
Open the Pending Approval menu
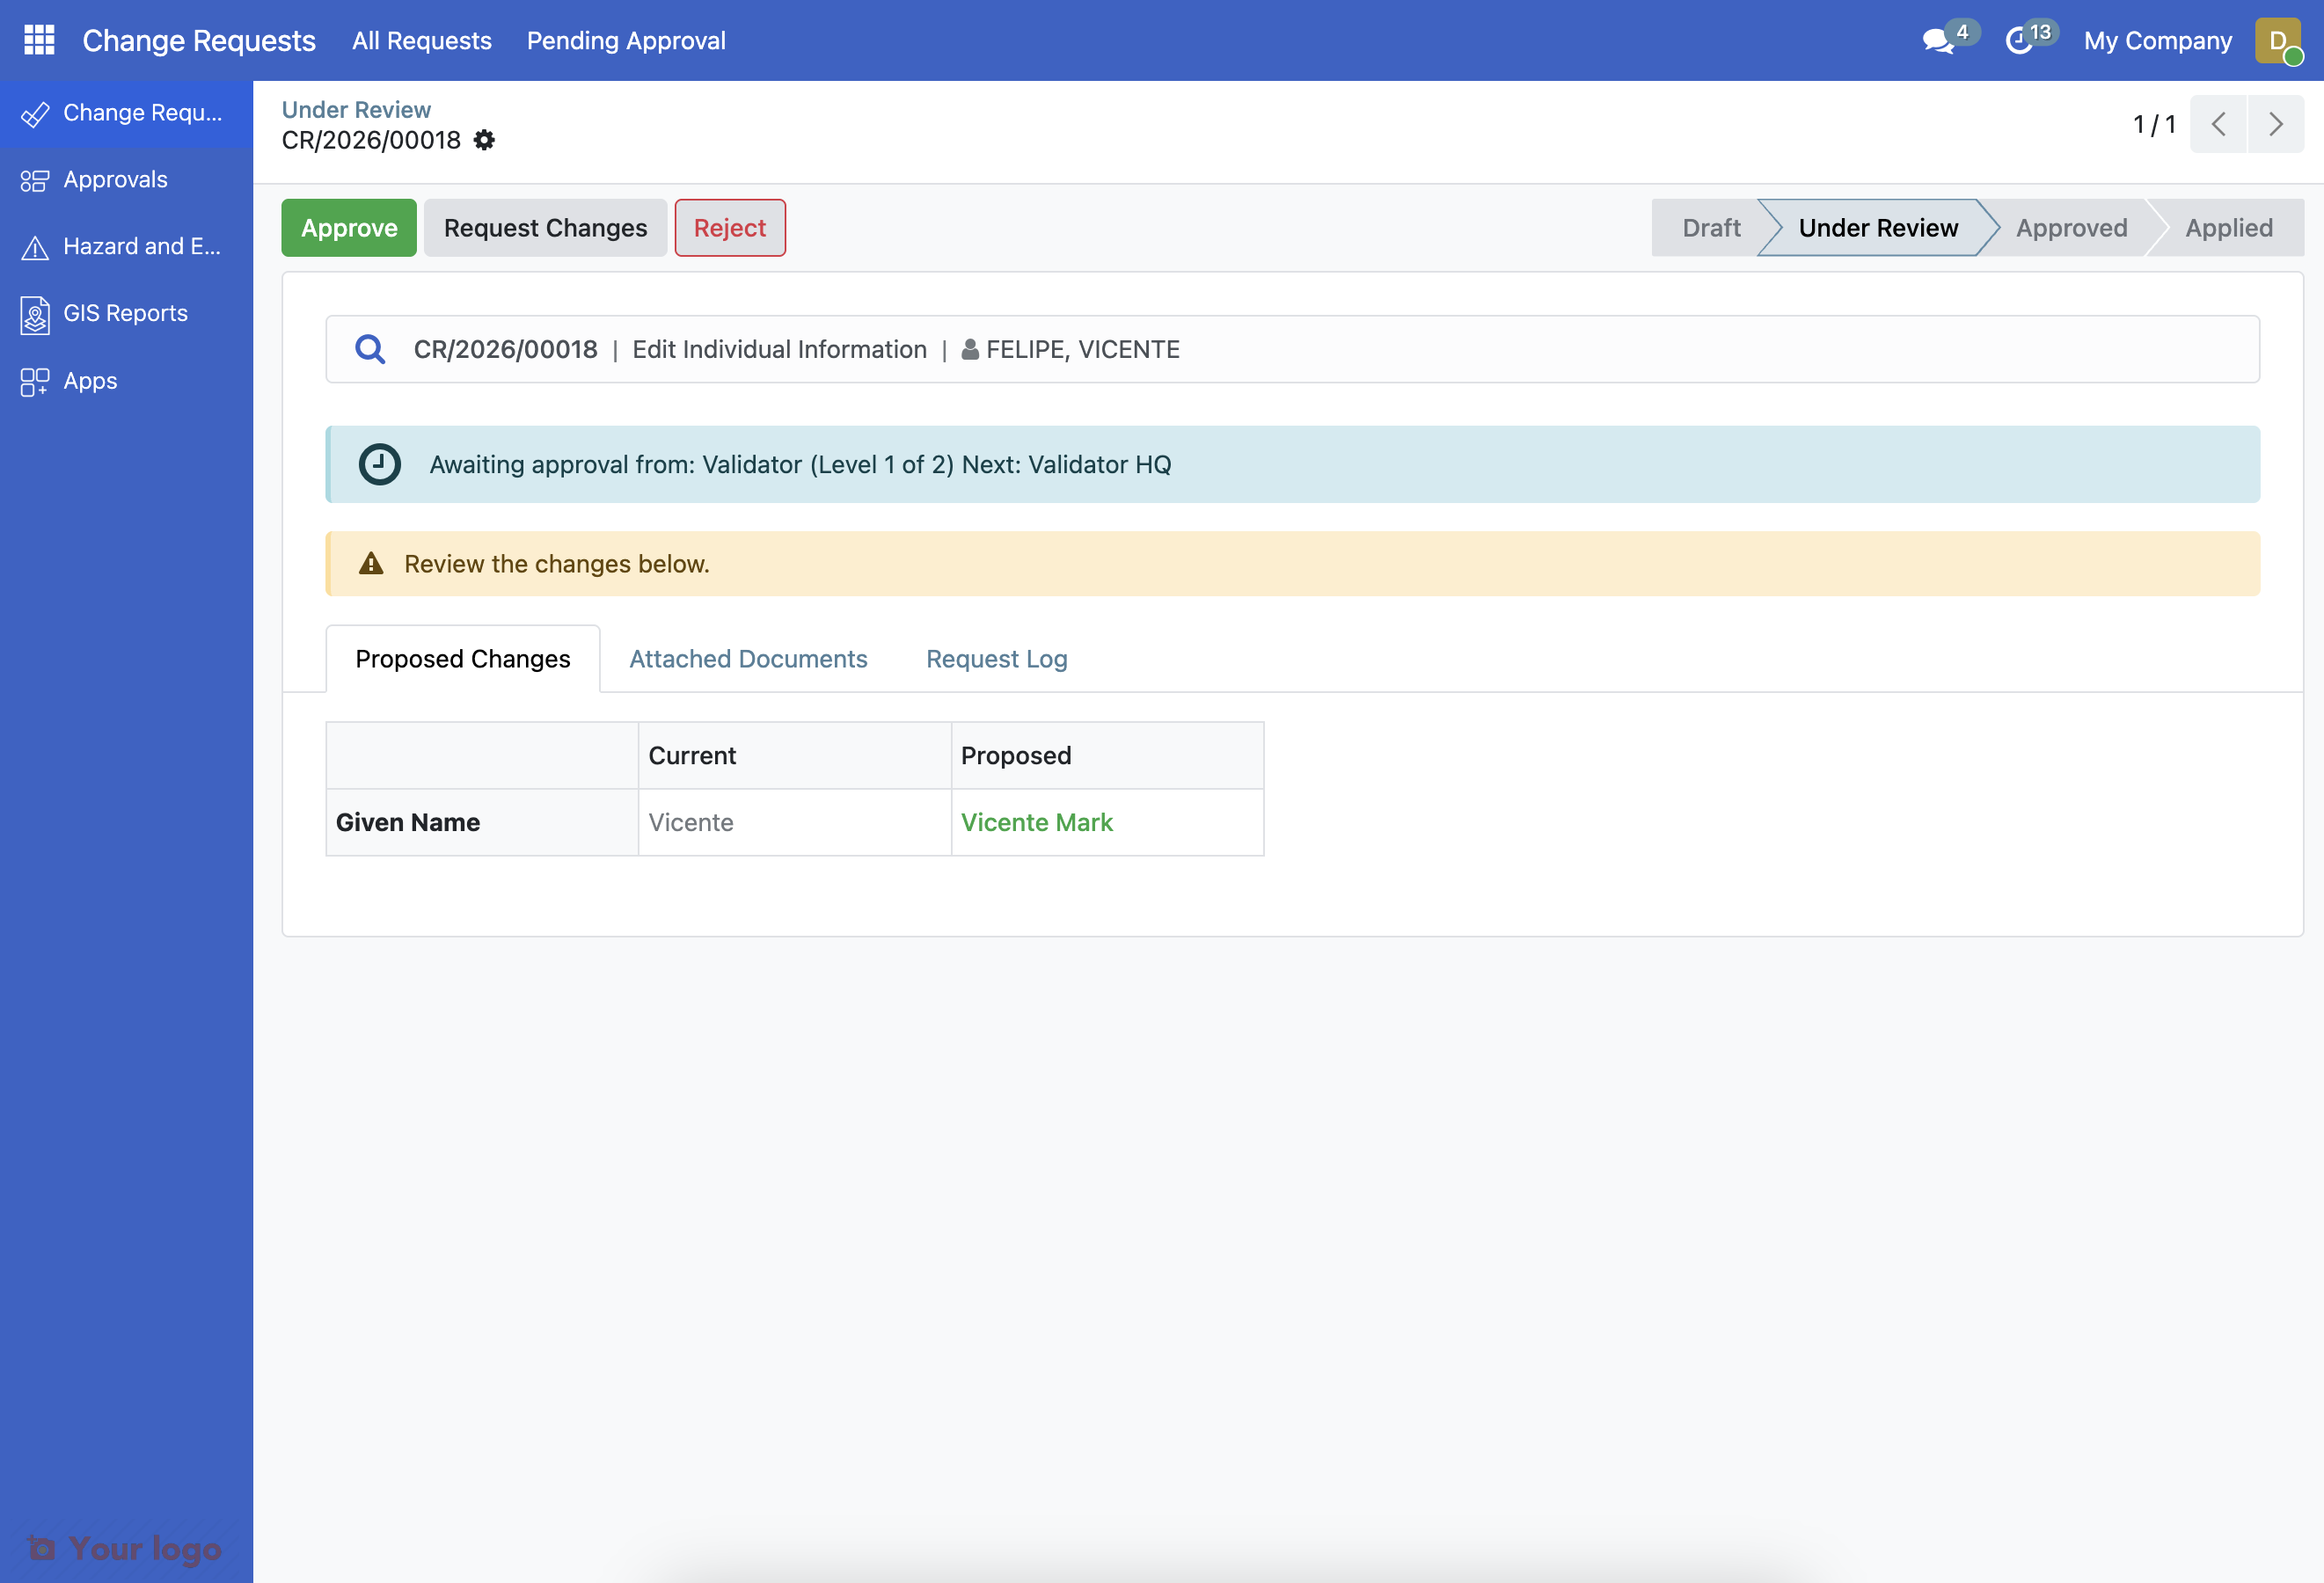click(x=626, y=41)
